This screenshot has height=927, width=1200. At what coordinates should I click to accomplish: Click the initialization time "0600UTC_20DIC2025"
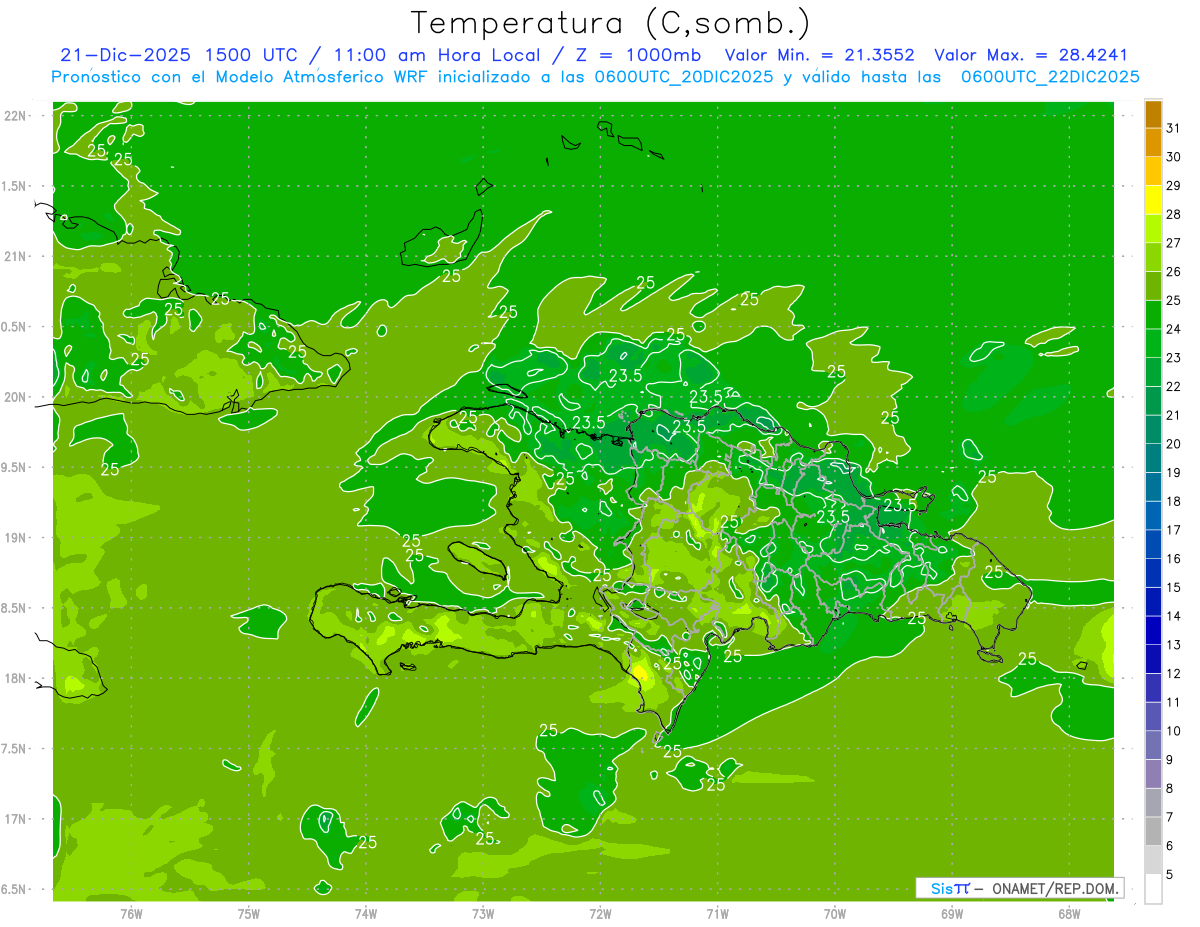(x=685, y=77)
